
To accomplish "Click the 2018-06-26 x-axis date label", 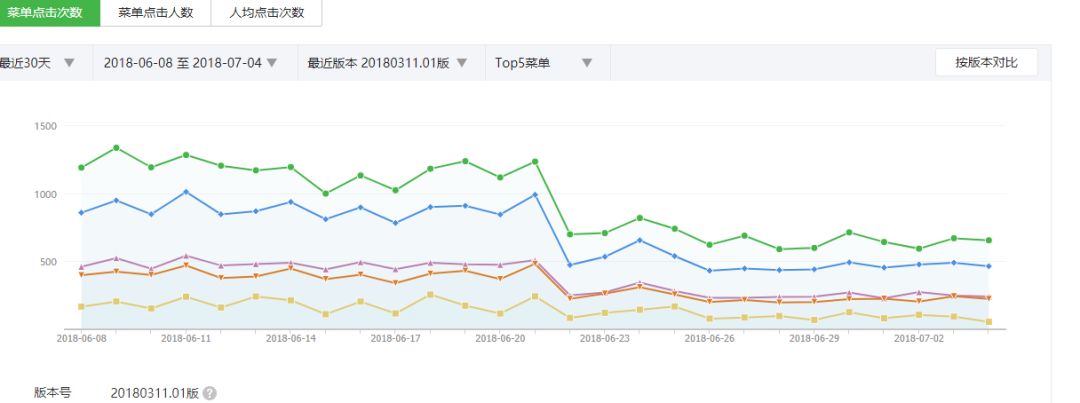I will click(x=709, y=338).
